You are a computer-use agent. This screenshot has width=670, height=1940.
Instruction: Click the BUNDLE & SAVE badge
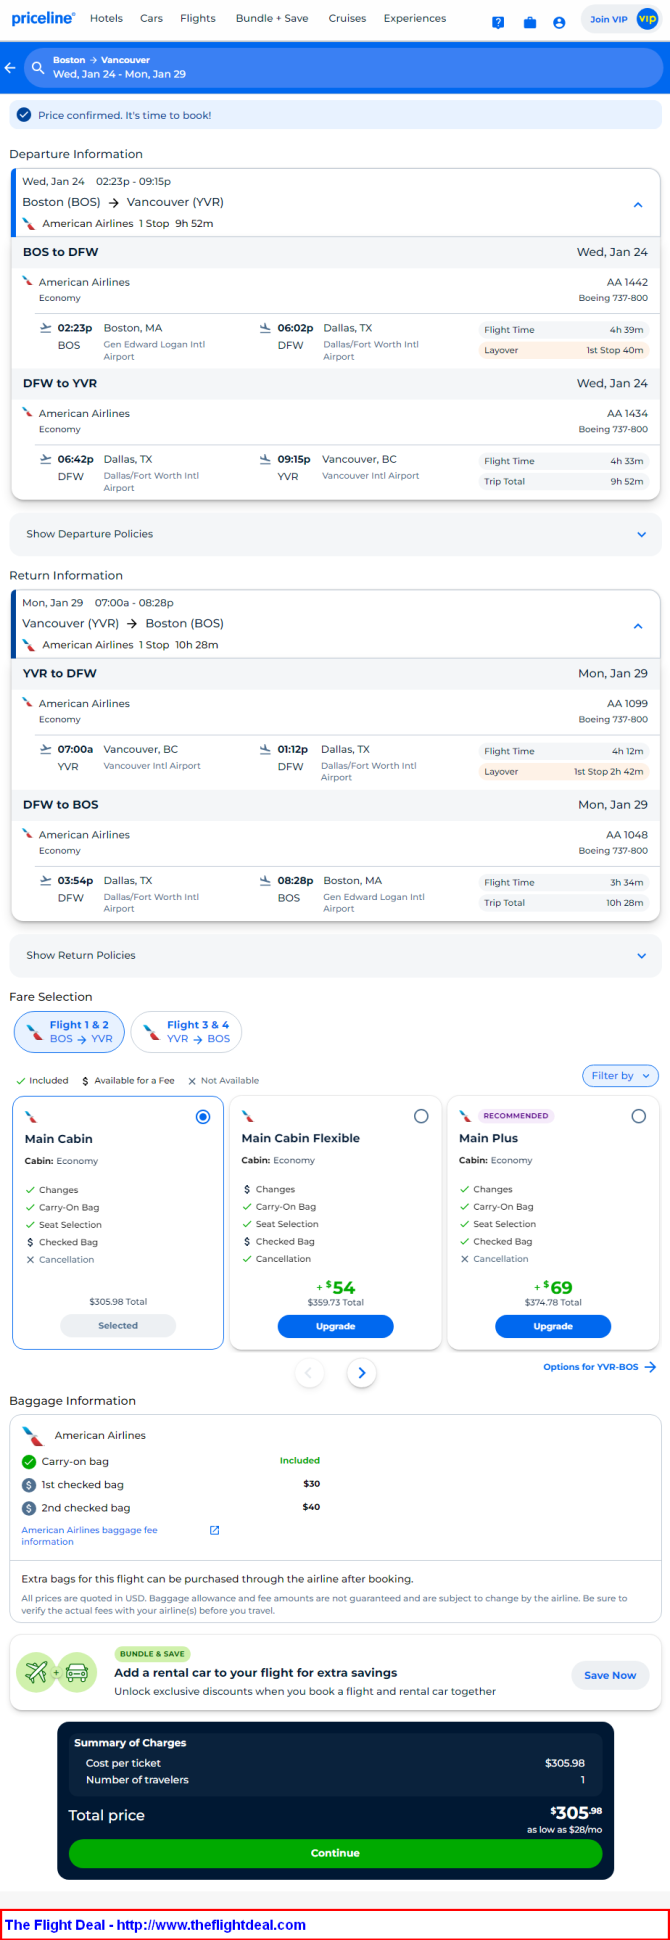click(x=152, y=1654)
